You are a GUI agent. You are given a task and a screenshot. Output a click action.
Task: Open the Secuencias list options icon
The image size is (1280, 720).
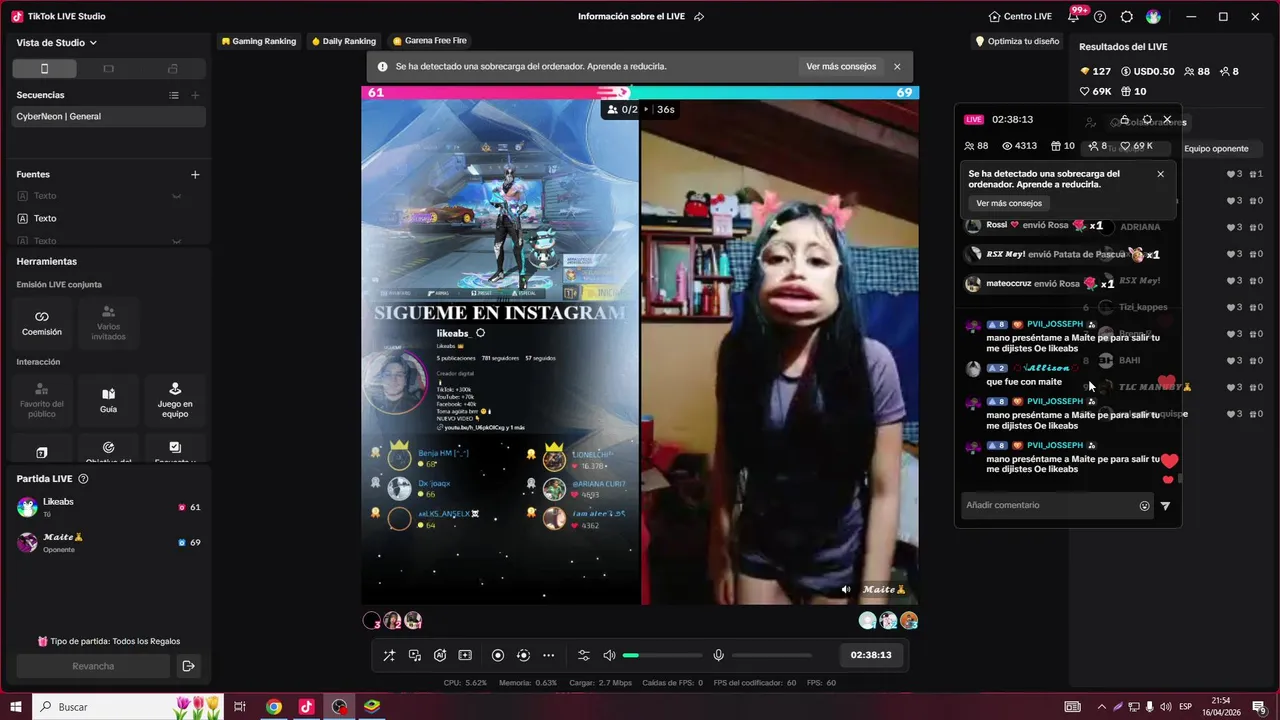pyautogui.click(x=174, y=95)
